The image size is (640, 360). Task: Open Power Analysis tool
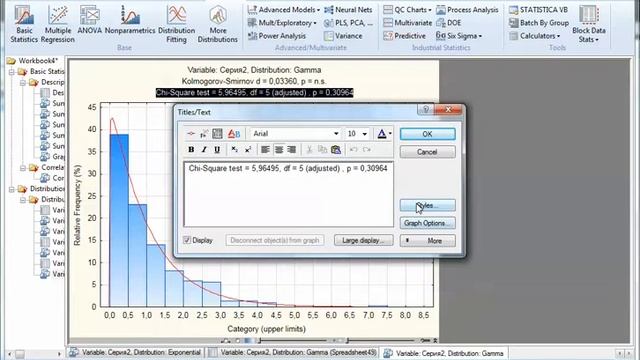coord(277,36)
